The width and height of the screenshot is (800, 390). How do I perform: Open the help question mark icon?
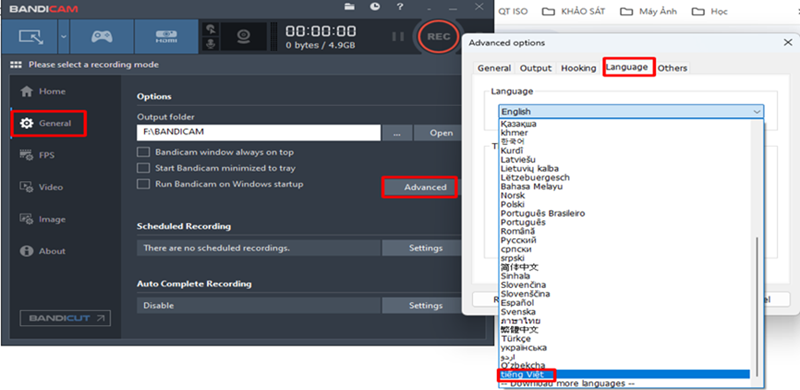(401, 7)
